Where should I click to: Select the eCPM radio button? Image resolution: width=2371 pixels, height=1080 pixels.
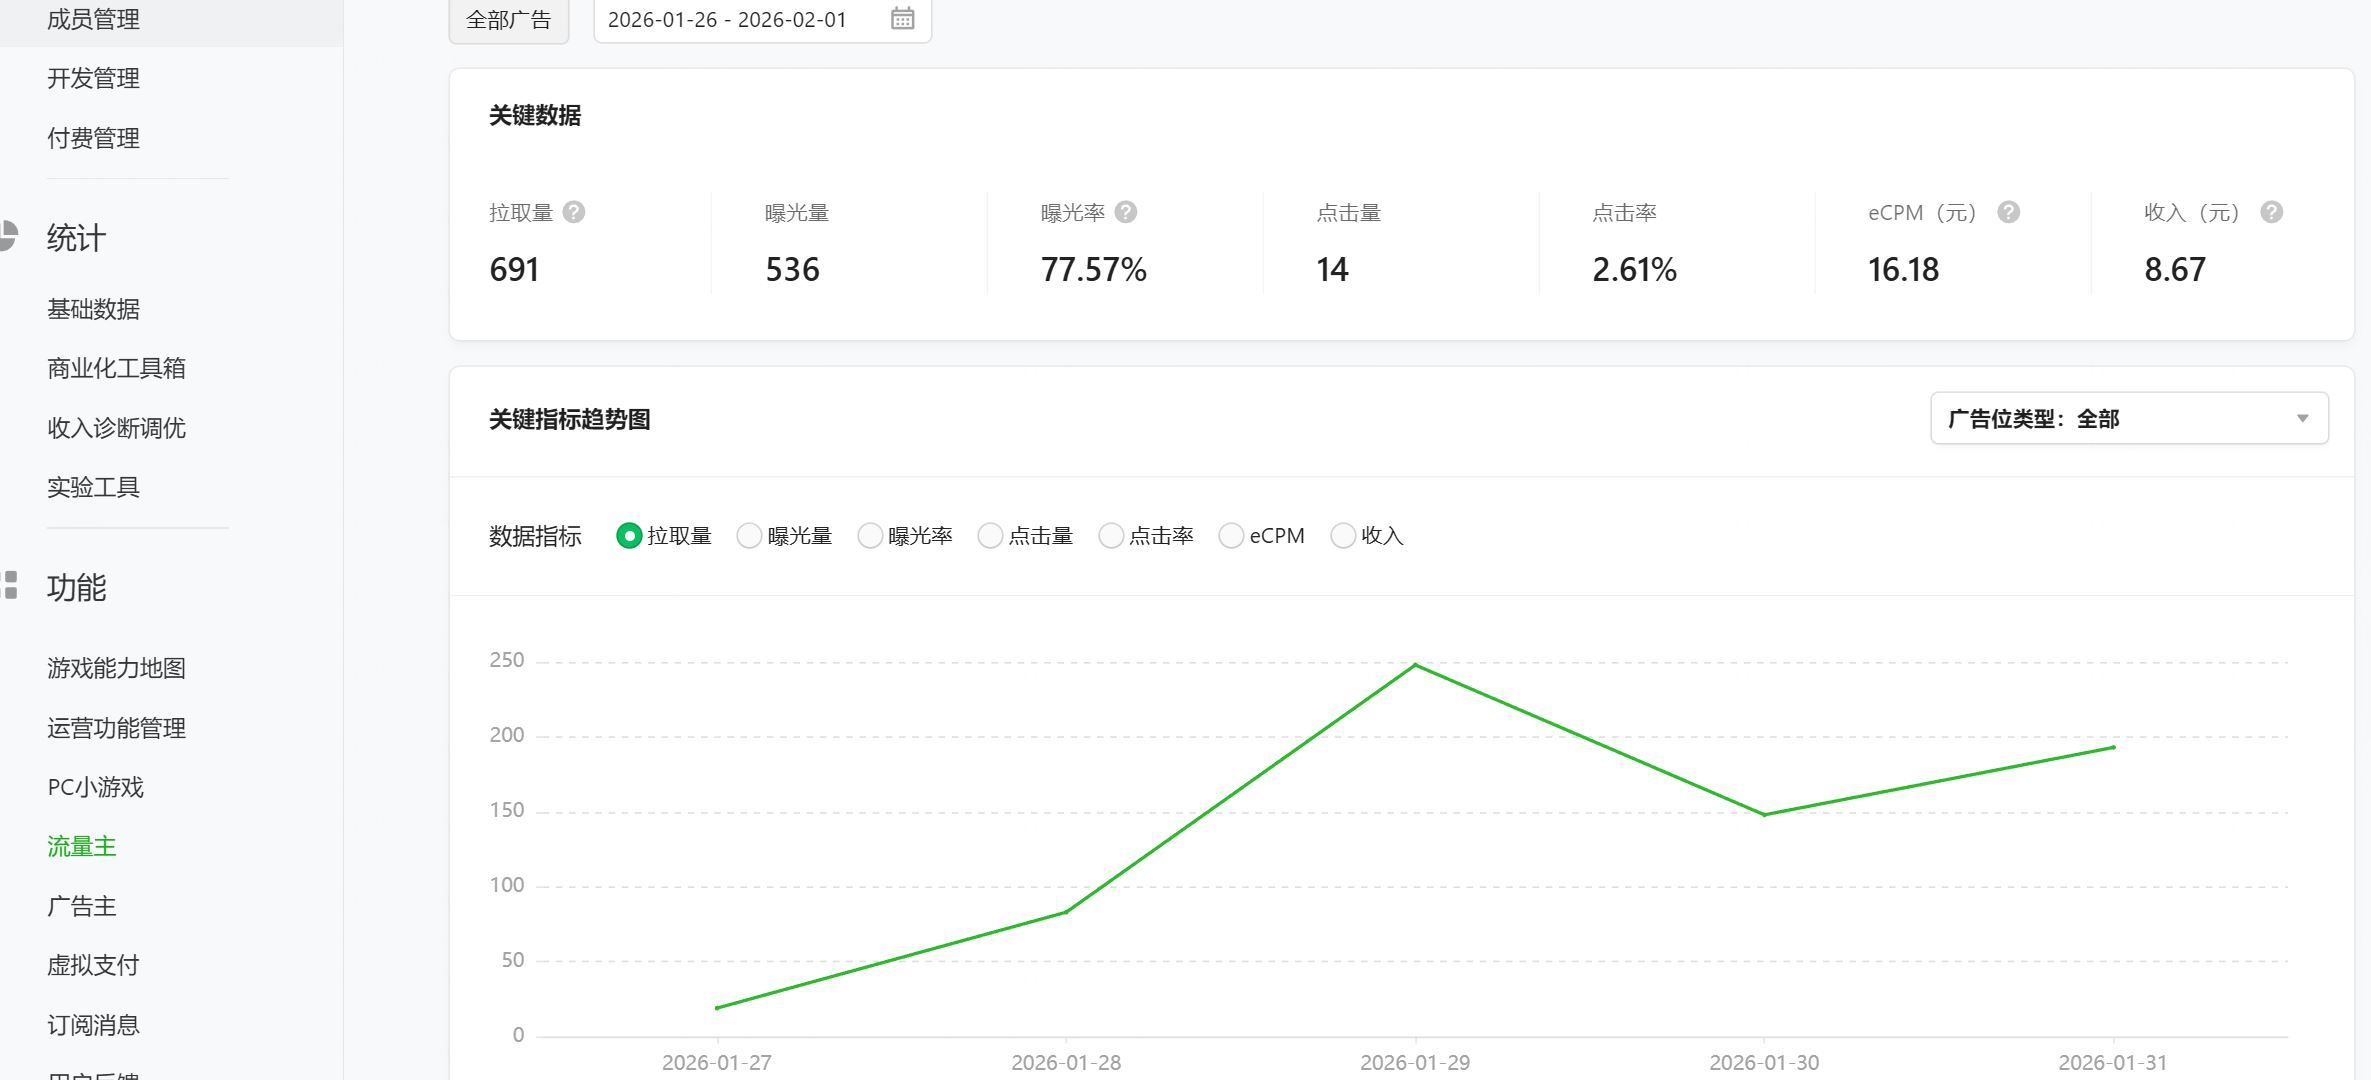pos(1231,536)
